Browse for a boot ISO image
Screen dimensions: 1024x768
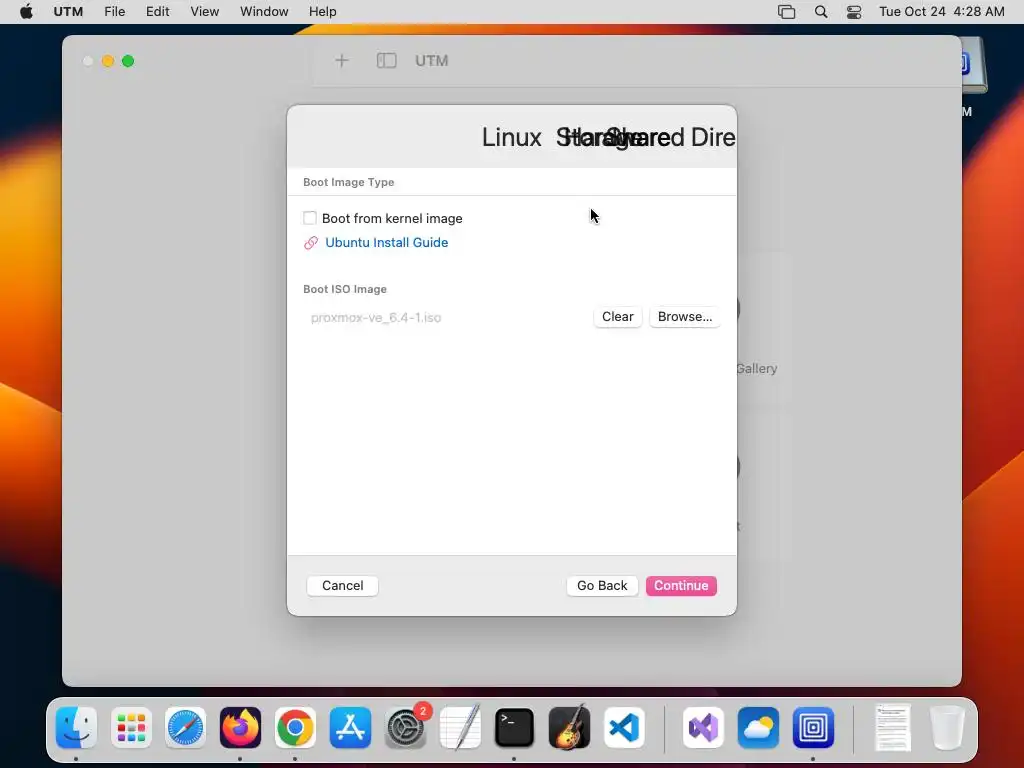pos(684,317)
